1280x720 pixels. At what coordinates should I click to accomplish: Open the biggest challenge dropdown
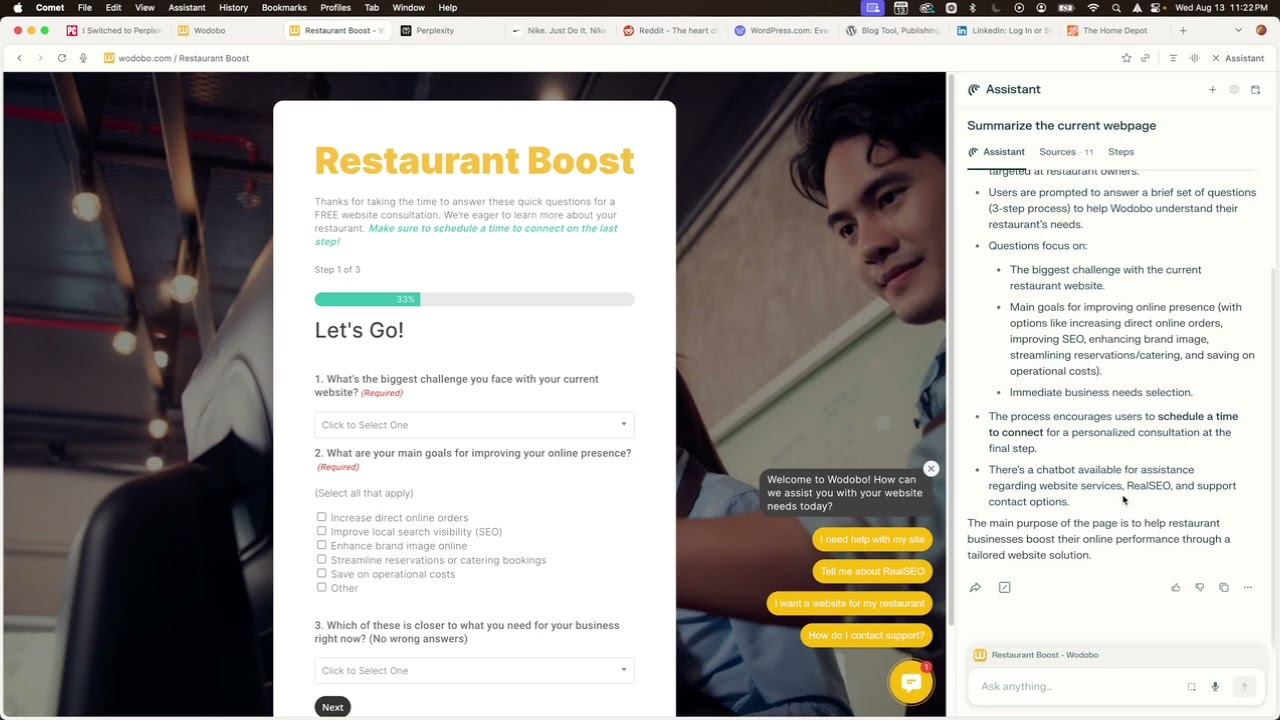click(x=474, y=425)
